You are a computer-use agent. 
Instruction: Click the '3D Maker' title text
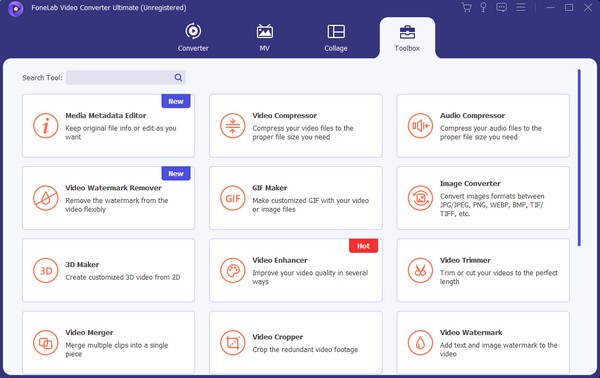coord(82,265)
